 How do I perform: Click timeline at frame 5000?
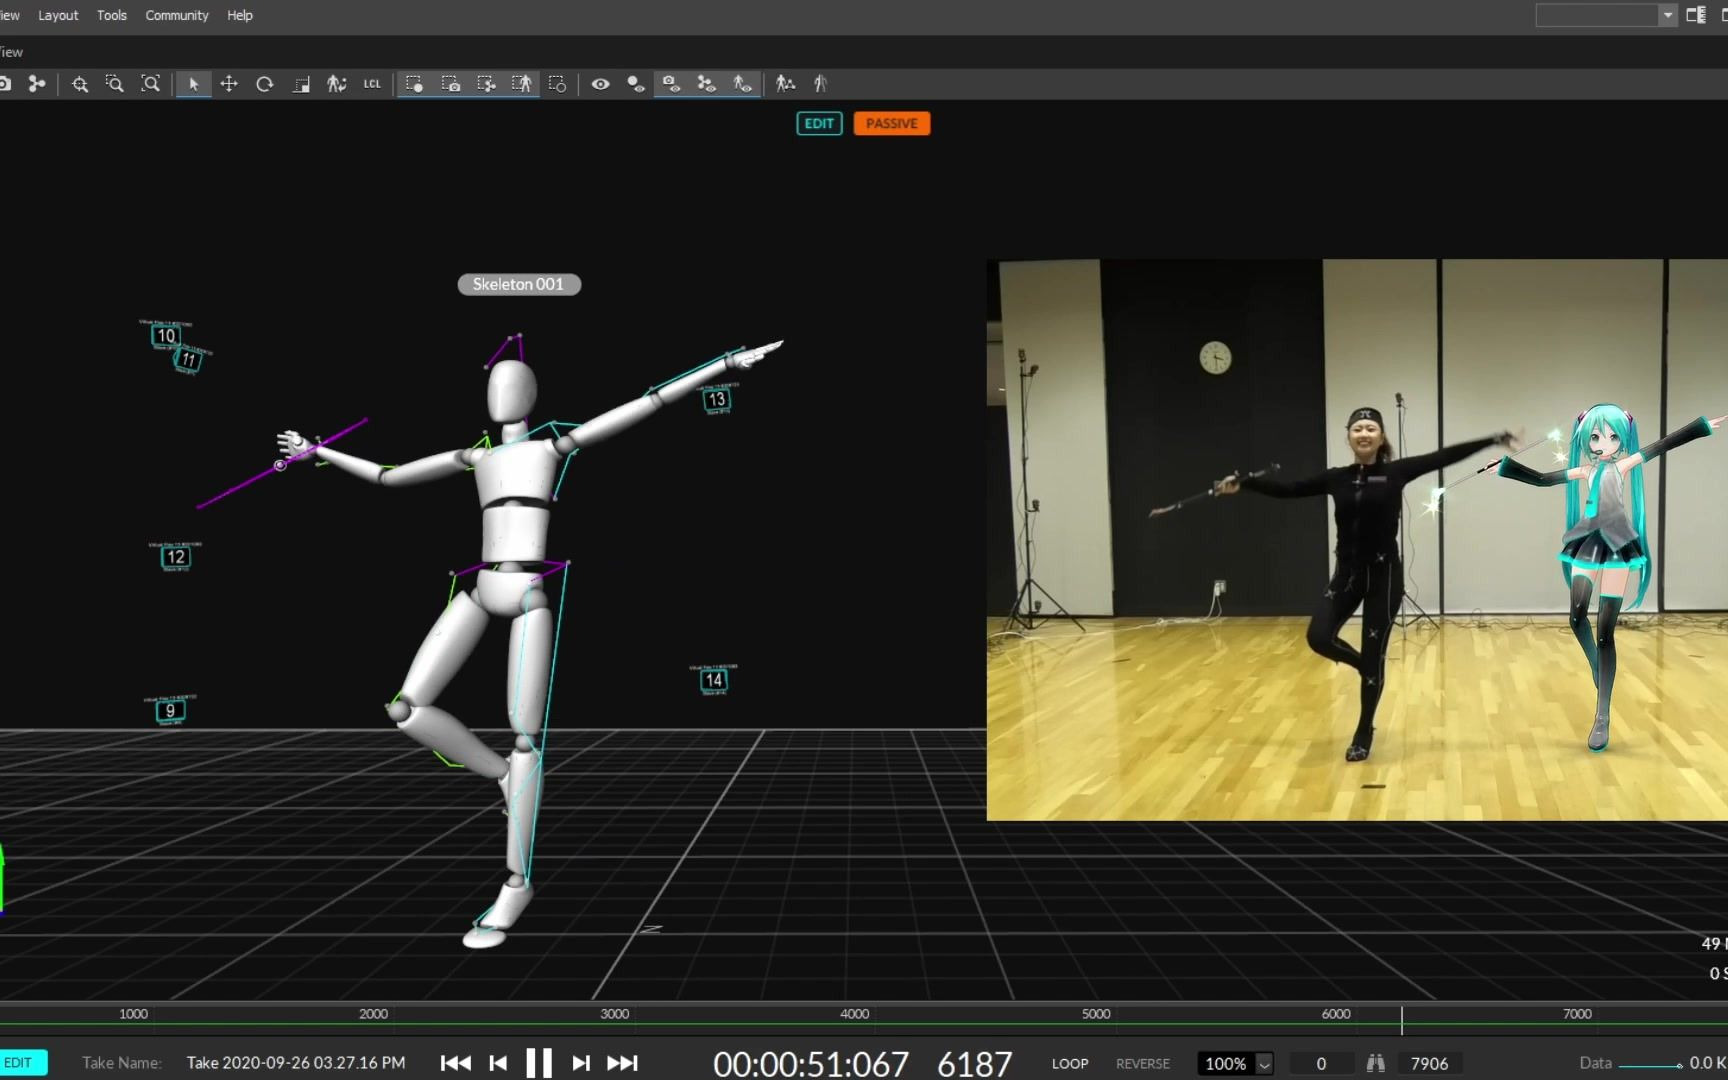pos(1096,1014)
